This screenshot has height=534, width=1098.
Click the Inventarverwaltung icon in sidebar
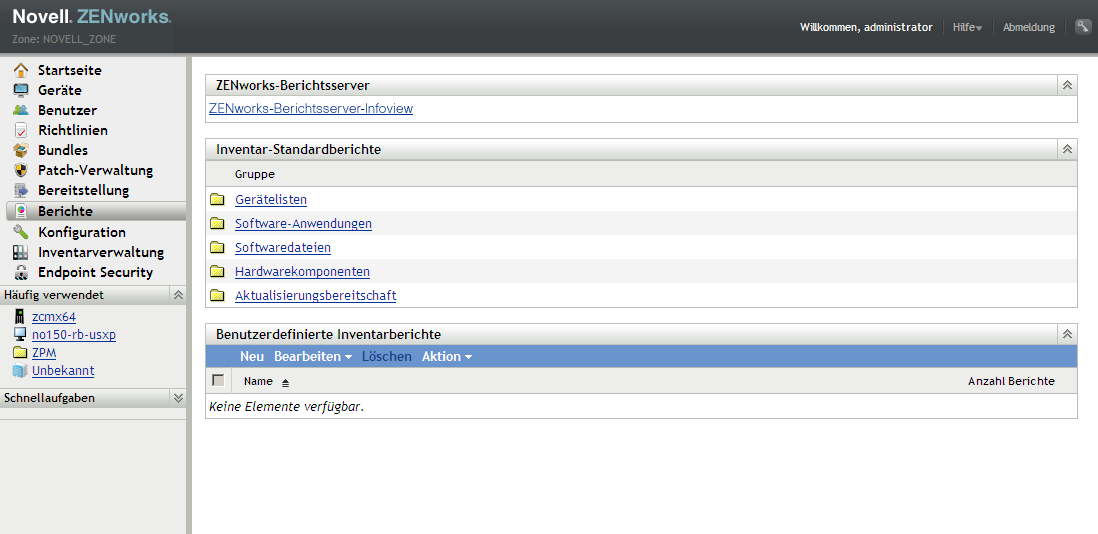[x=20, y=252]
